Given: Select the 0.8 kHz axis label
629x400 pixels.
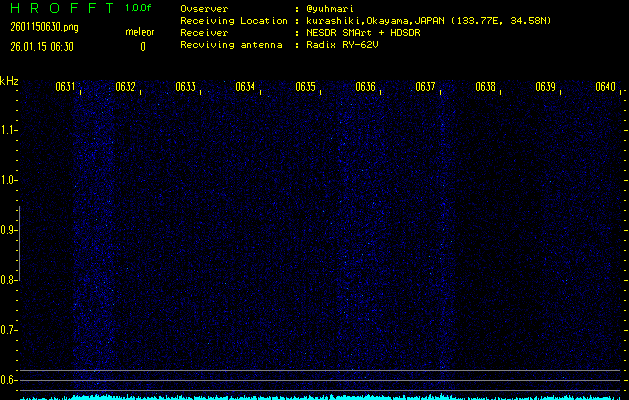Looking at the screenshot, I should (9, 280).
